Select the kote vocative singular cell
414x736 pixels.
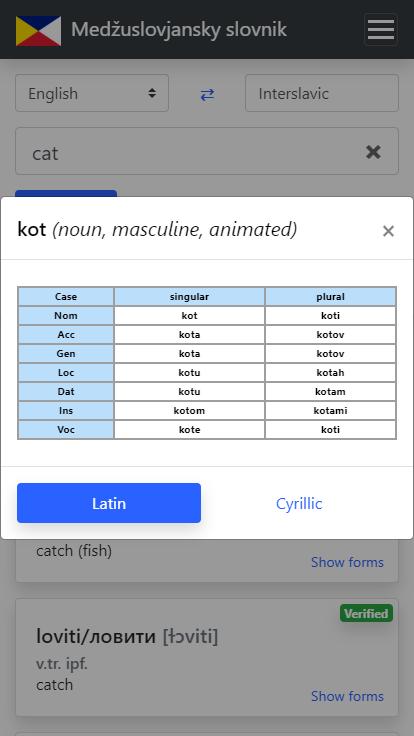[x=189, y=429]
